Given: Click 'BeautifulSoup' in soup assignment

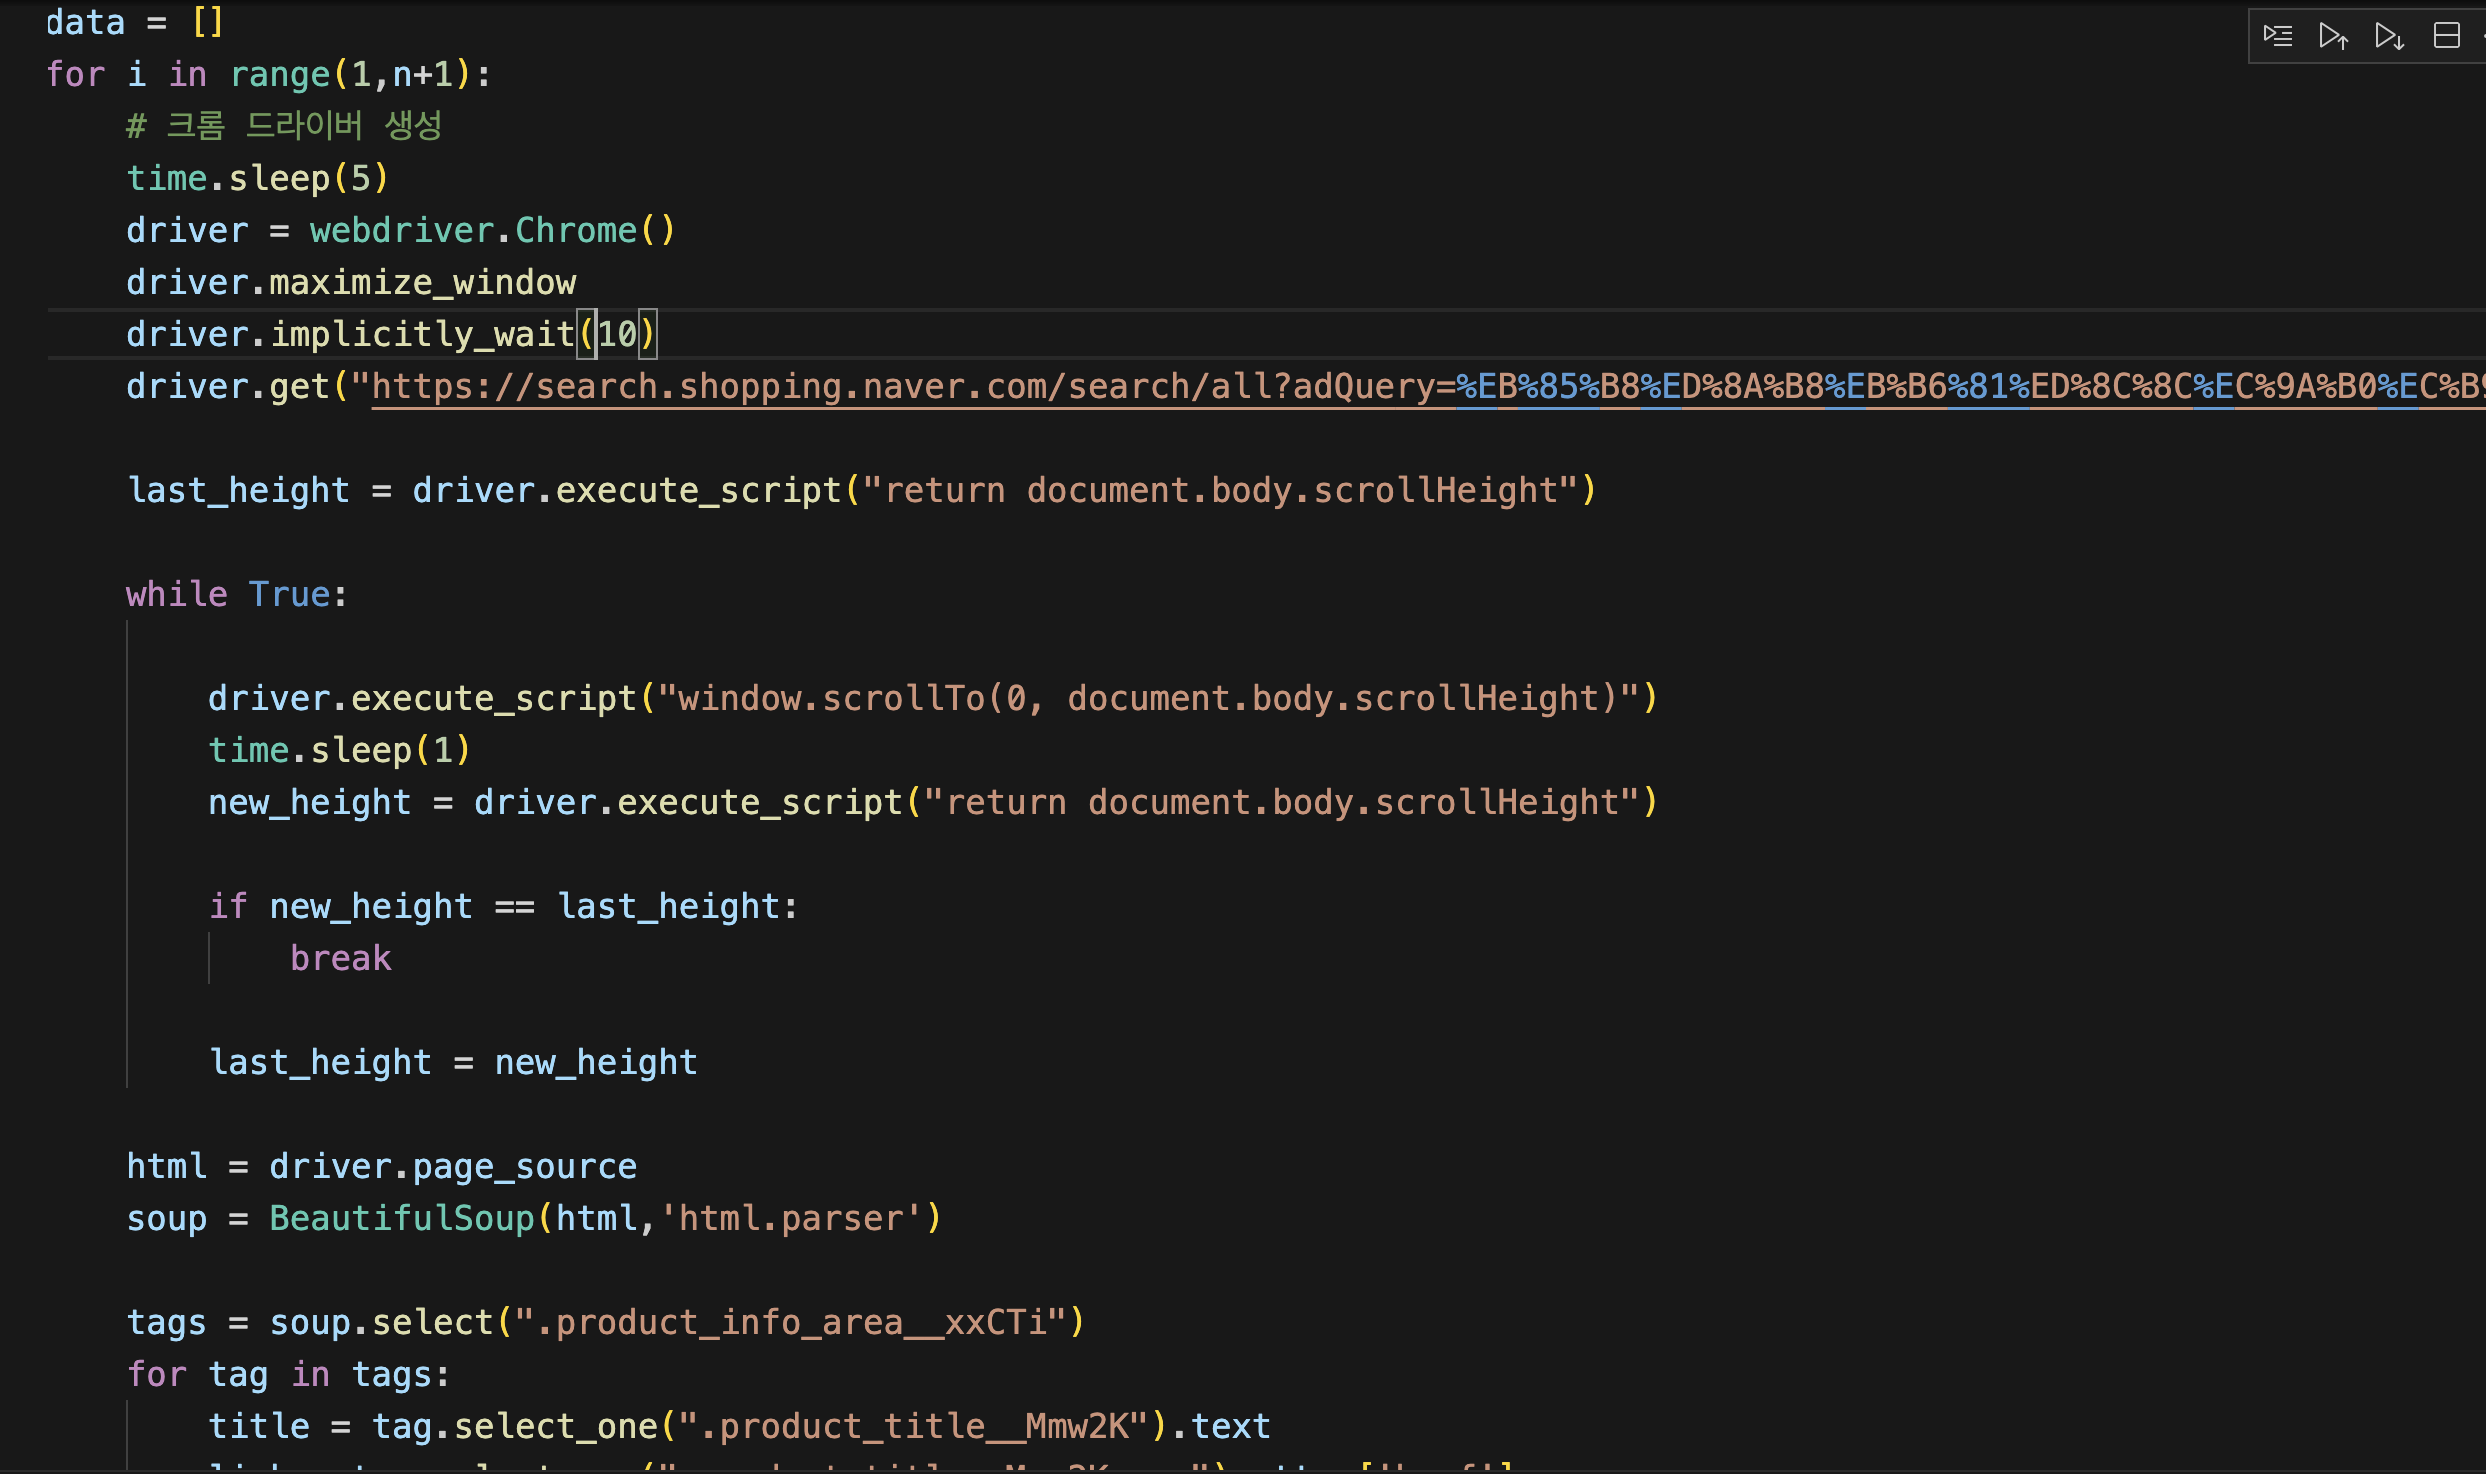Looking at the screenshot, I should point(402,1219).
